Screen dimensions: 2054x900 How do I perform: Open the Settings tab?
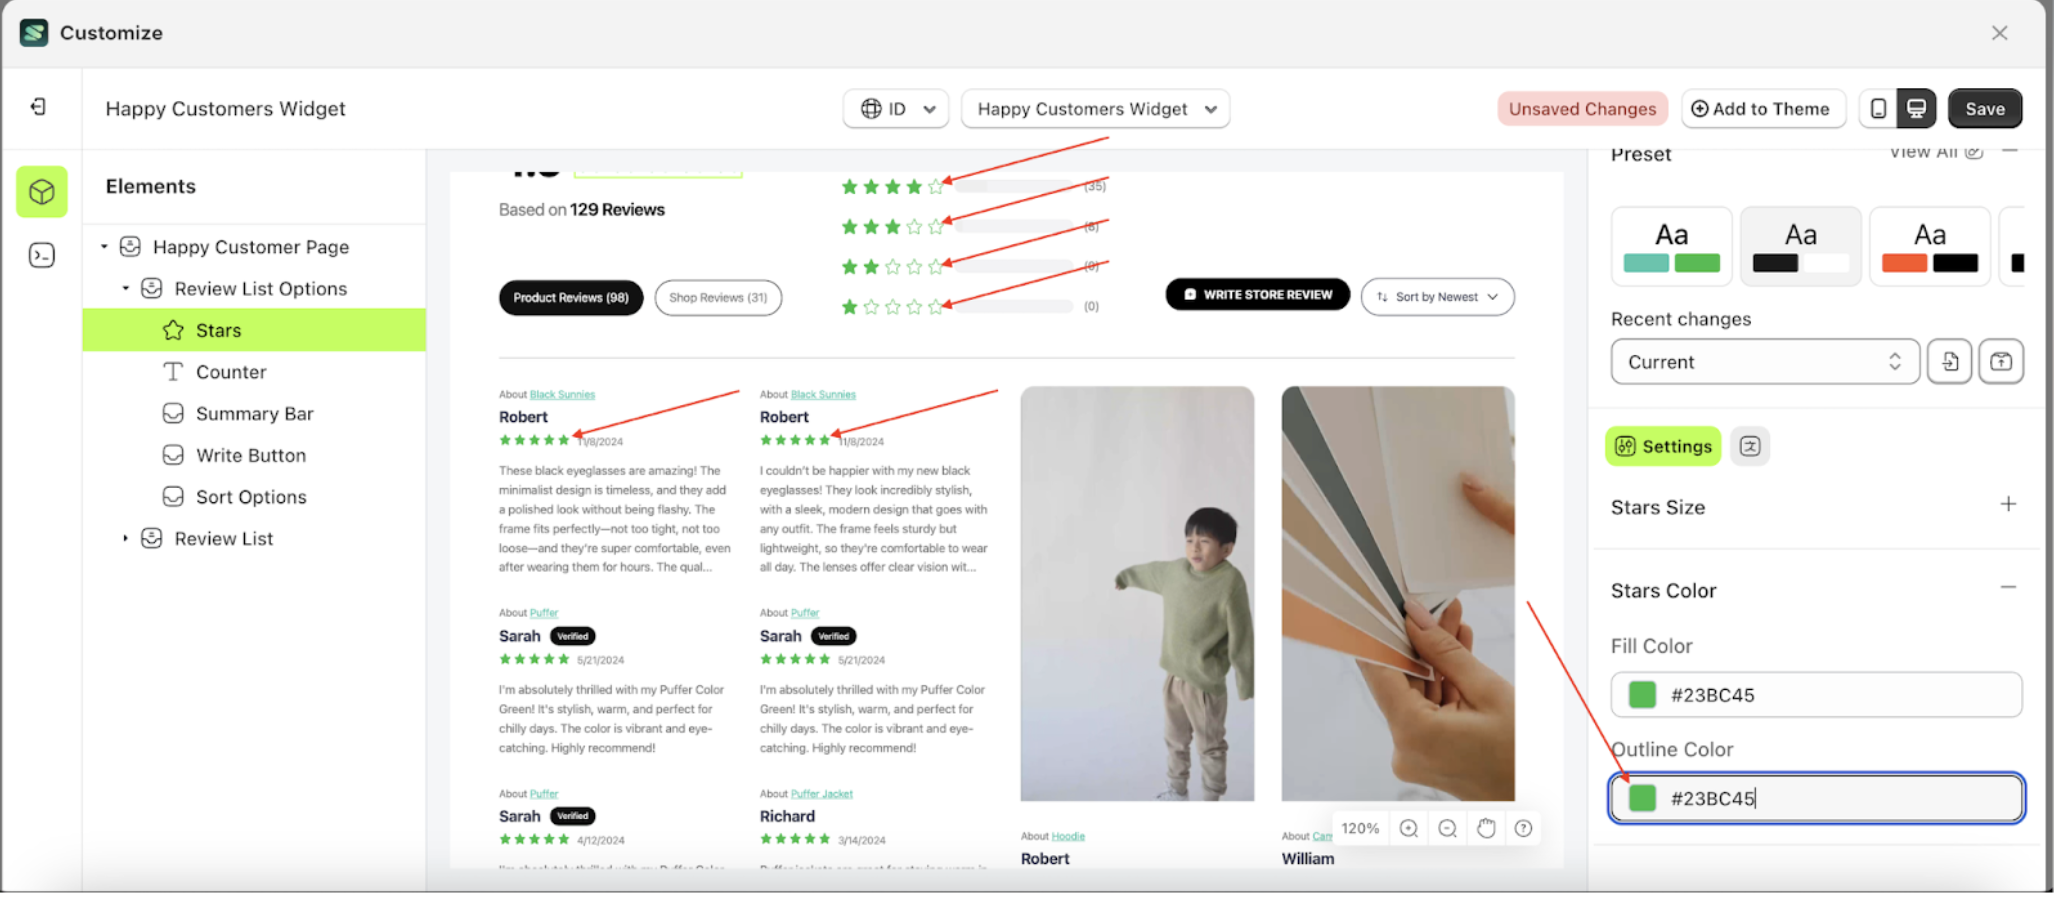[x=1663, y=446]
